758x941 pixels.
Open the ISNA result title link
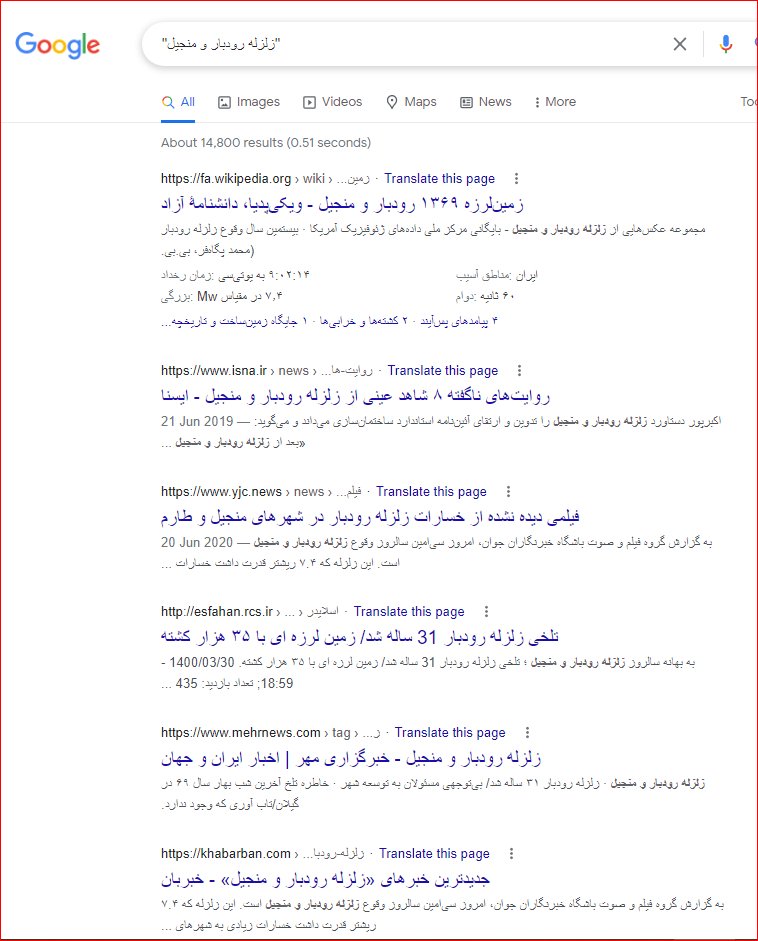[x=355, y=396]
